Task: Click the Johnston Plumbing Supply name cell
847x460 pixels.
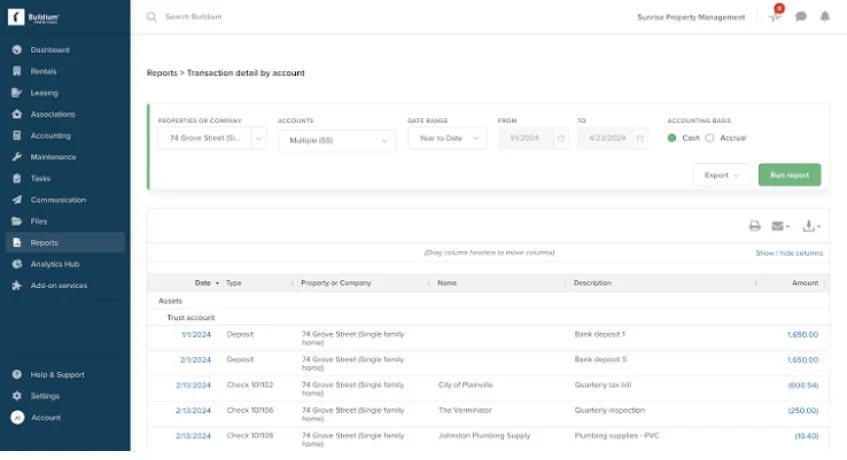Action: click(x=485, y=436)
